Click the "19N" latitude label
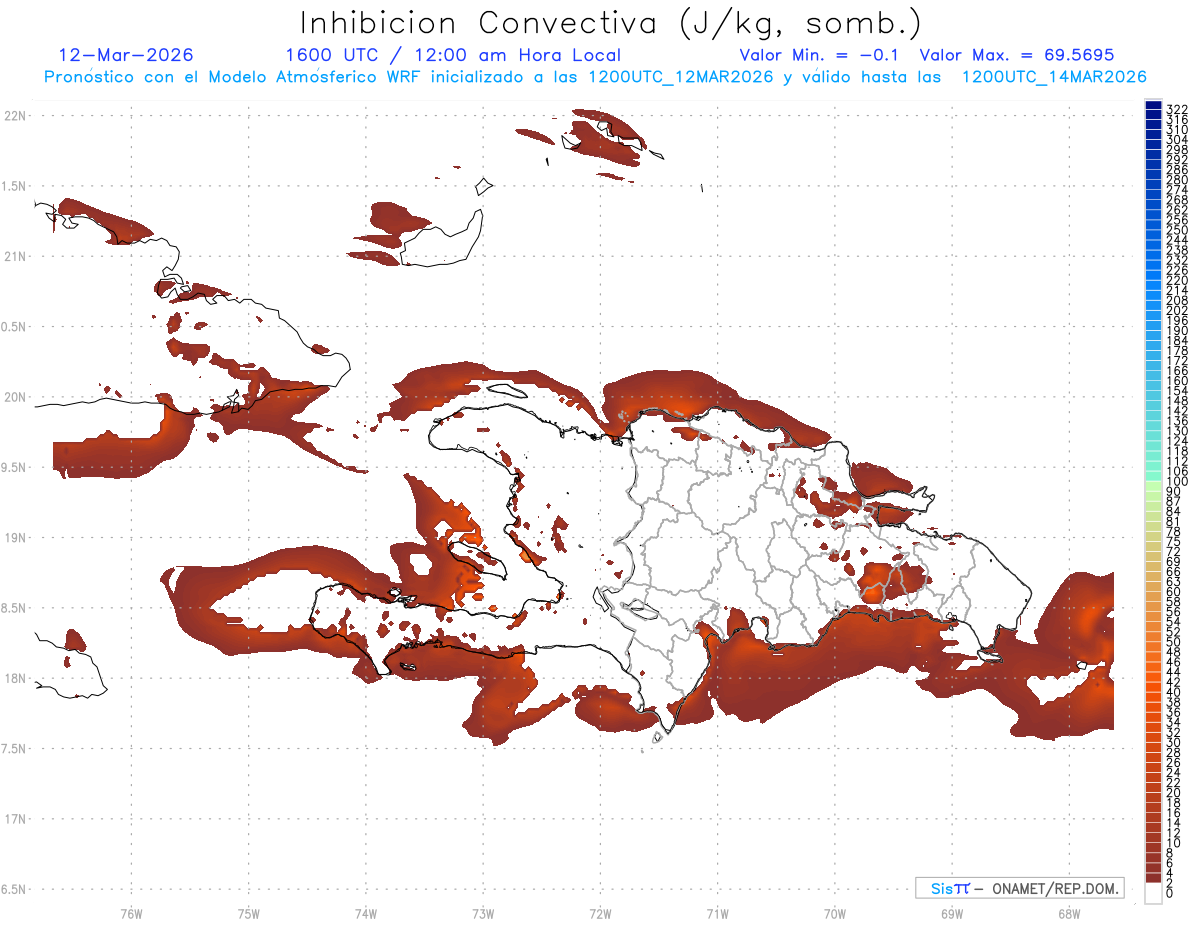The image size is (1200, 927). [x=15, y=538]
